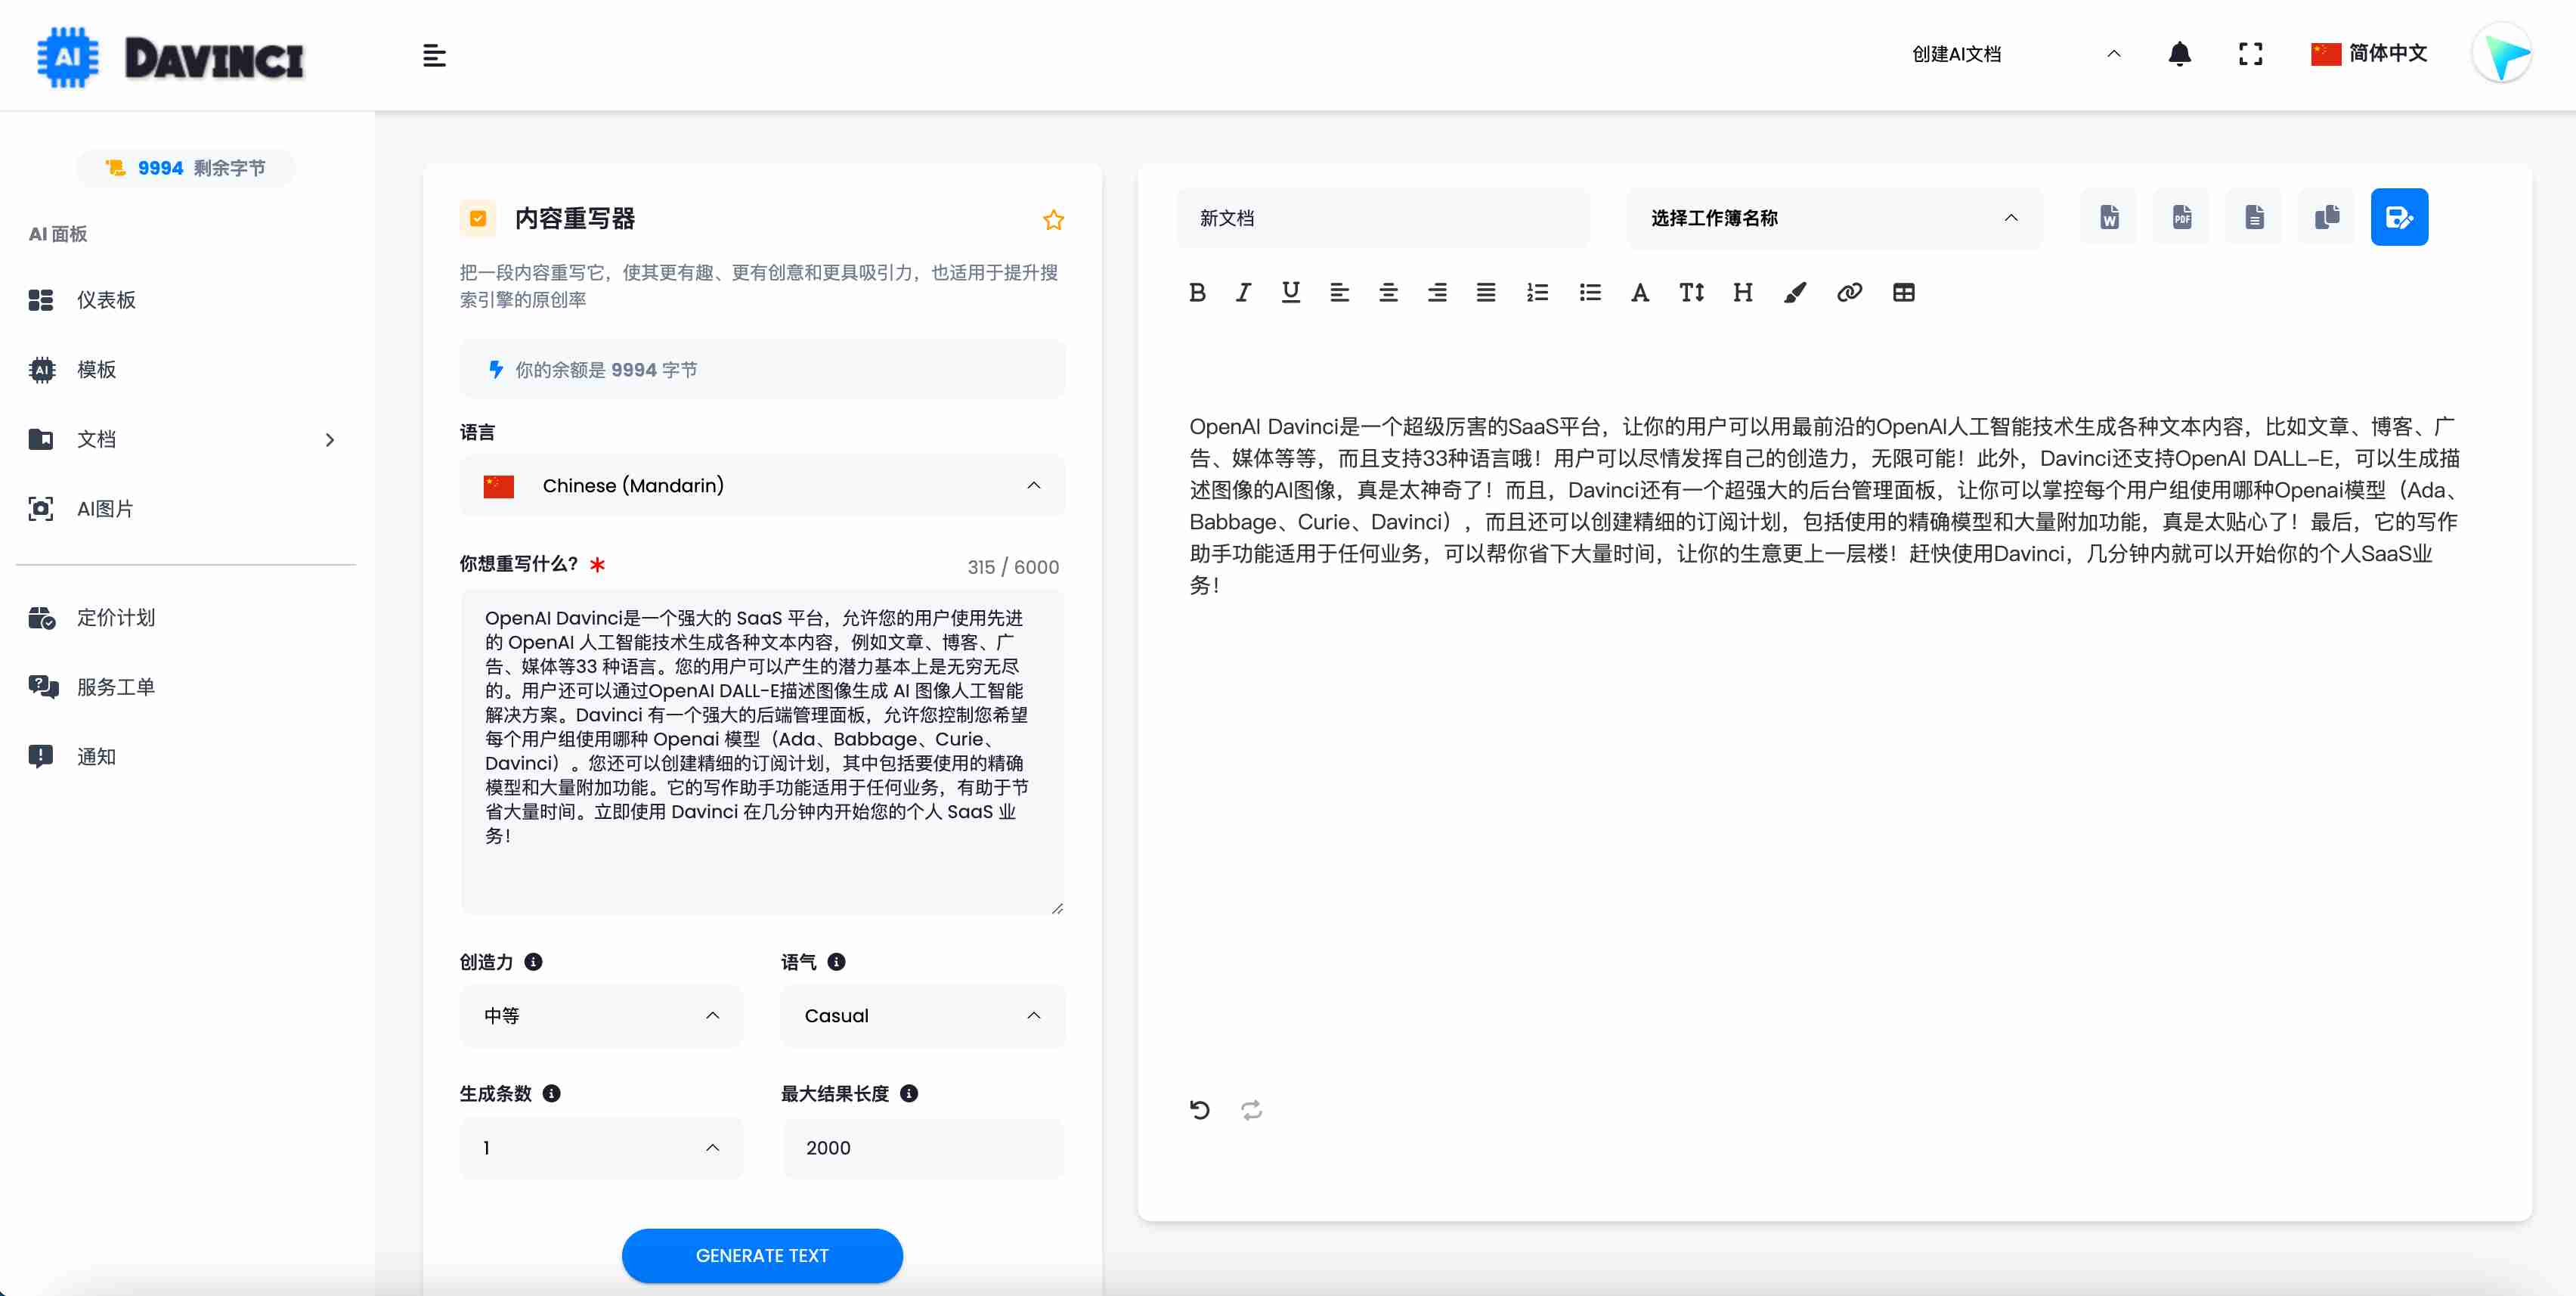
Task: Underline selected text in editor
Action: [1291, 292]
